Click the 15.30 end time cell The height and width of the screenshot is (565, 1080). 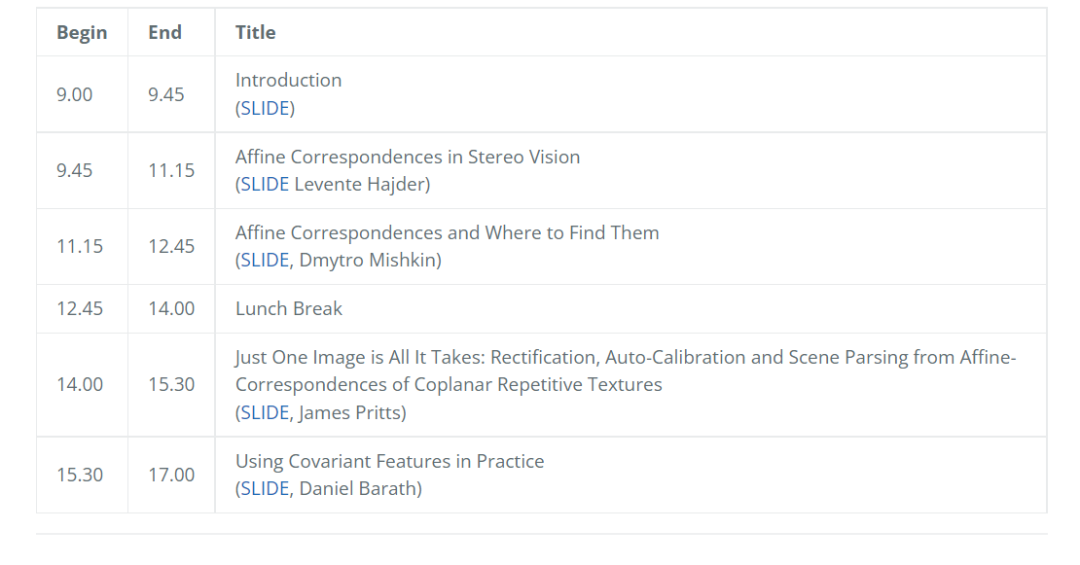pos(172,384)
